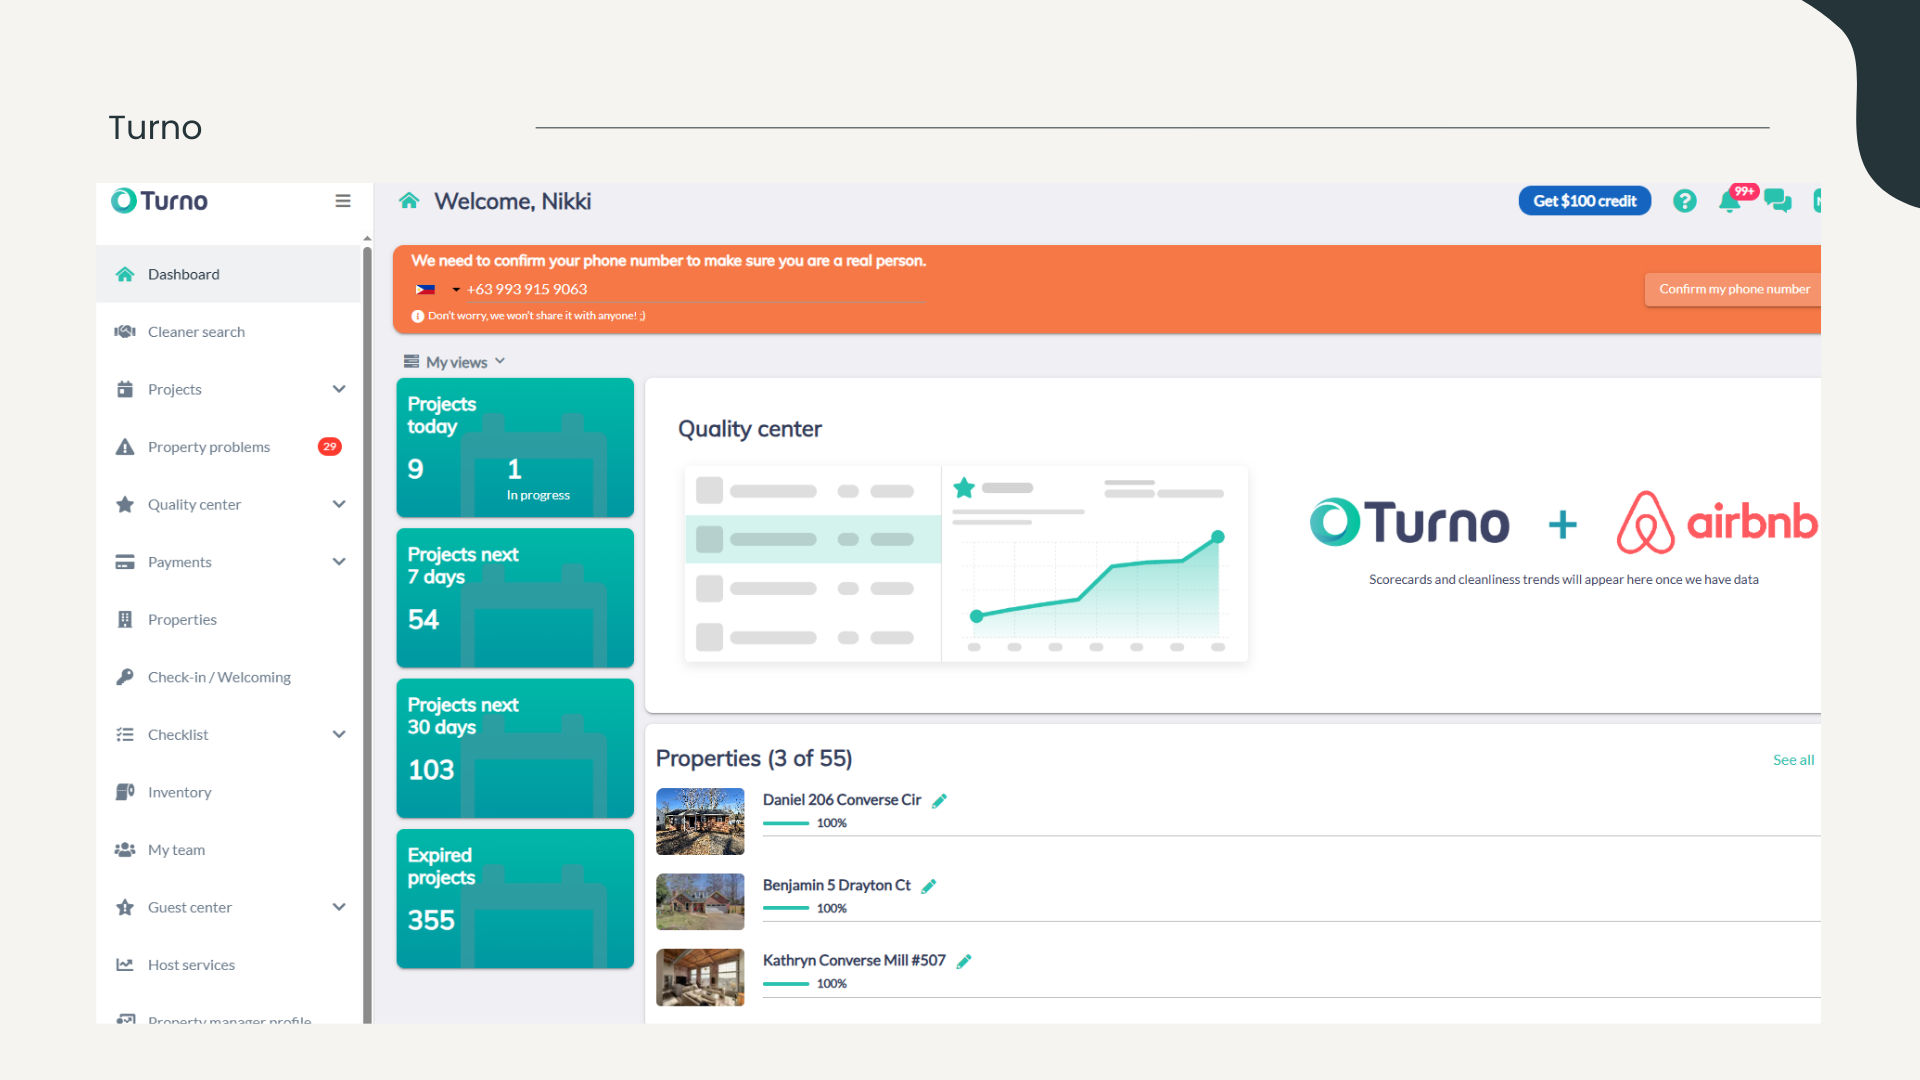Open Projects today card
The width and height of the screenshot is (1920, 1080).
click(515, 447)
